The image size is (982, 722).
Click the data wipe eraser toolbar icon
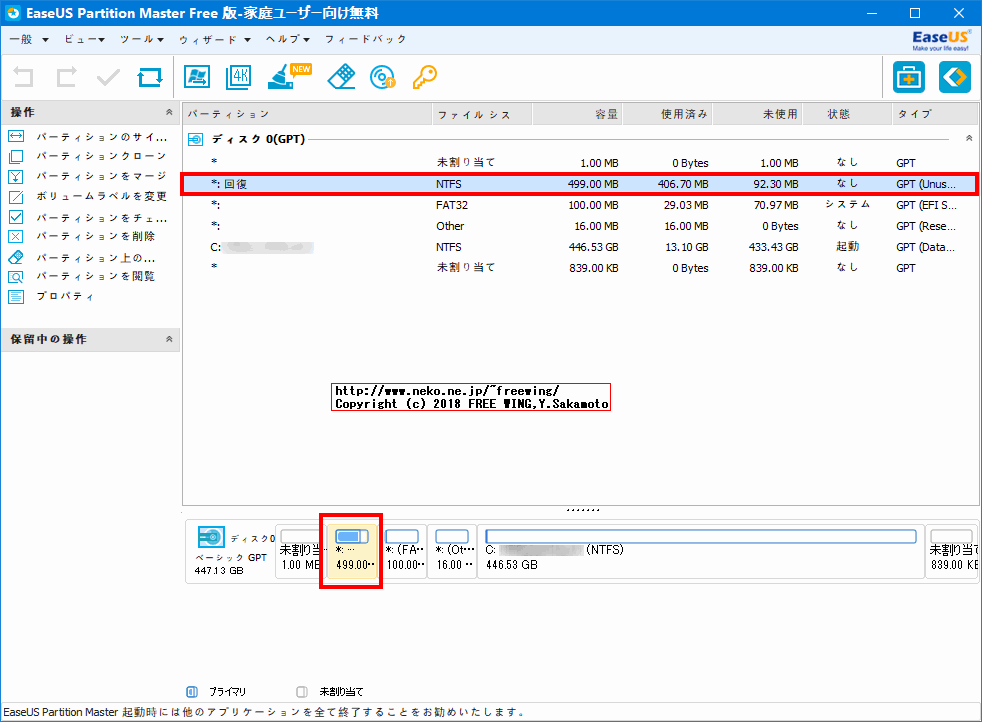[x=340, y=77]
